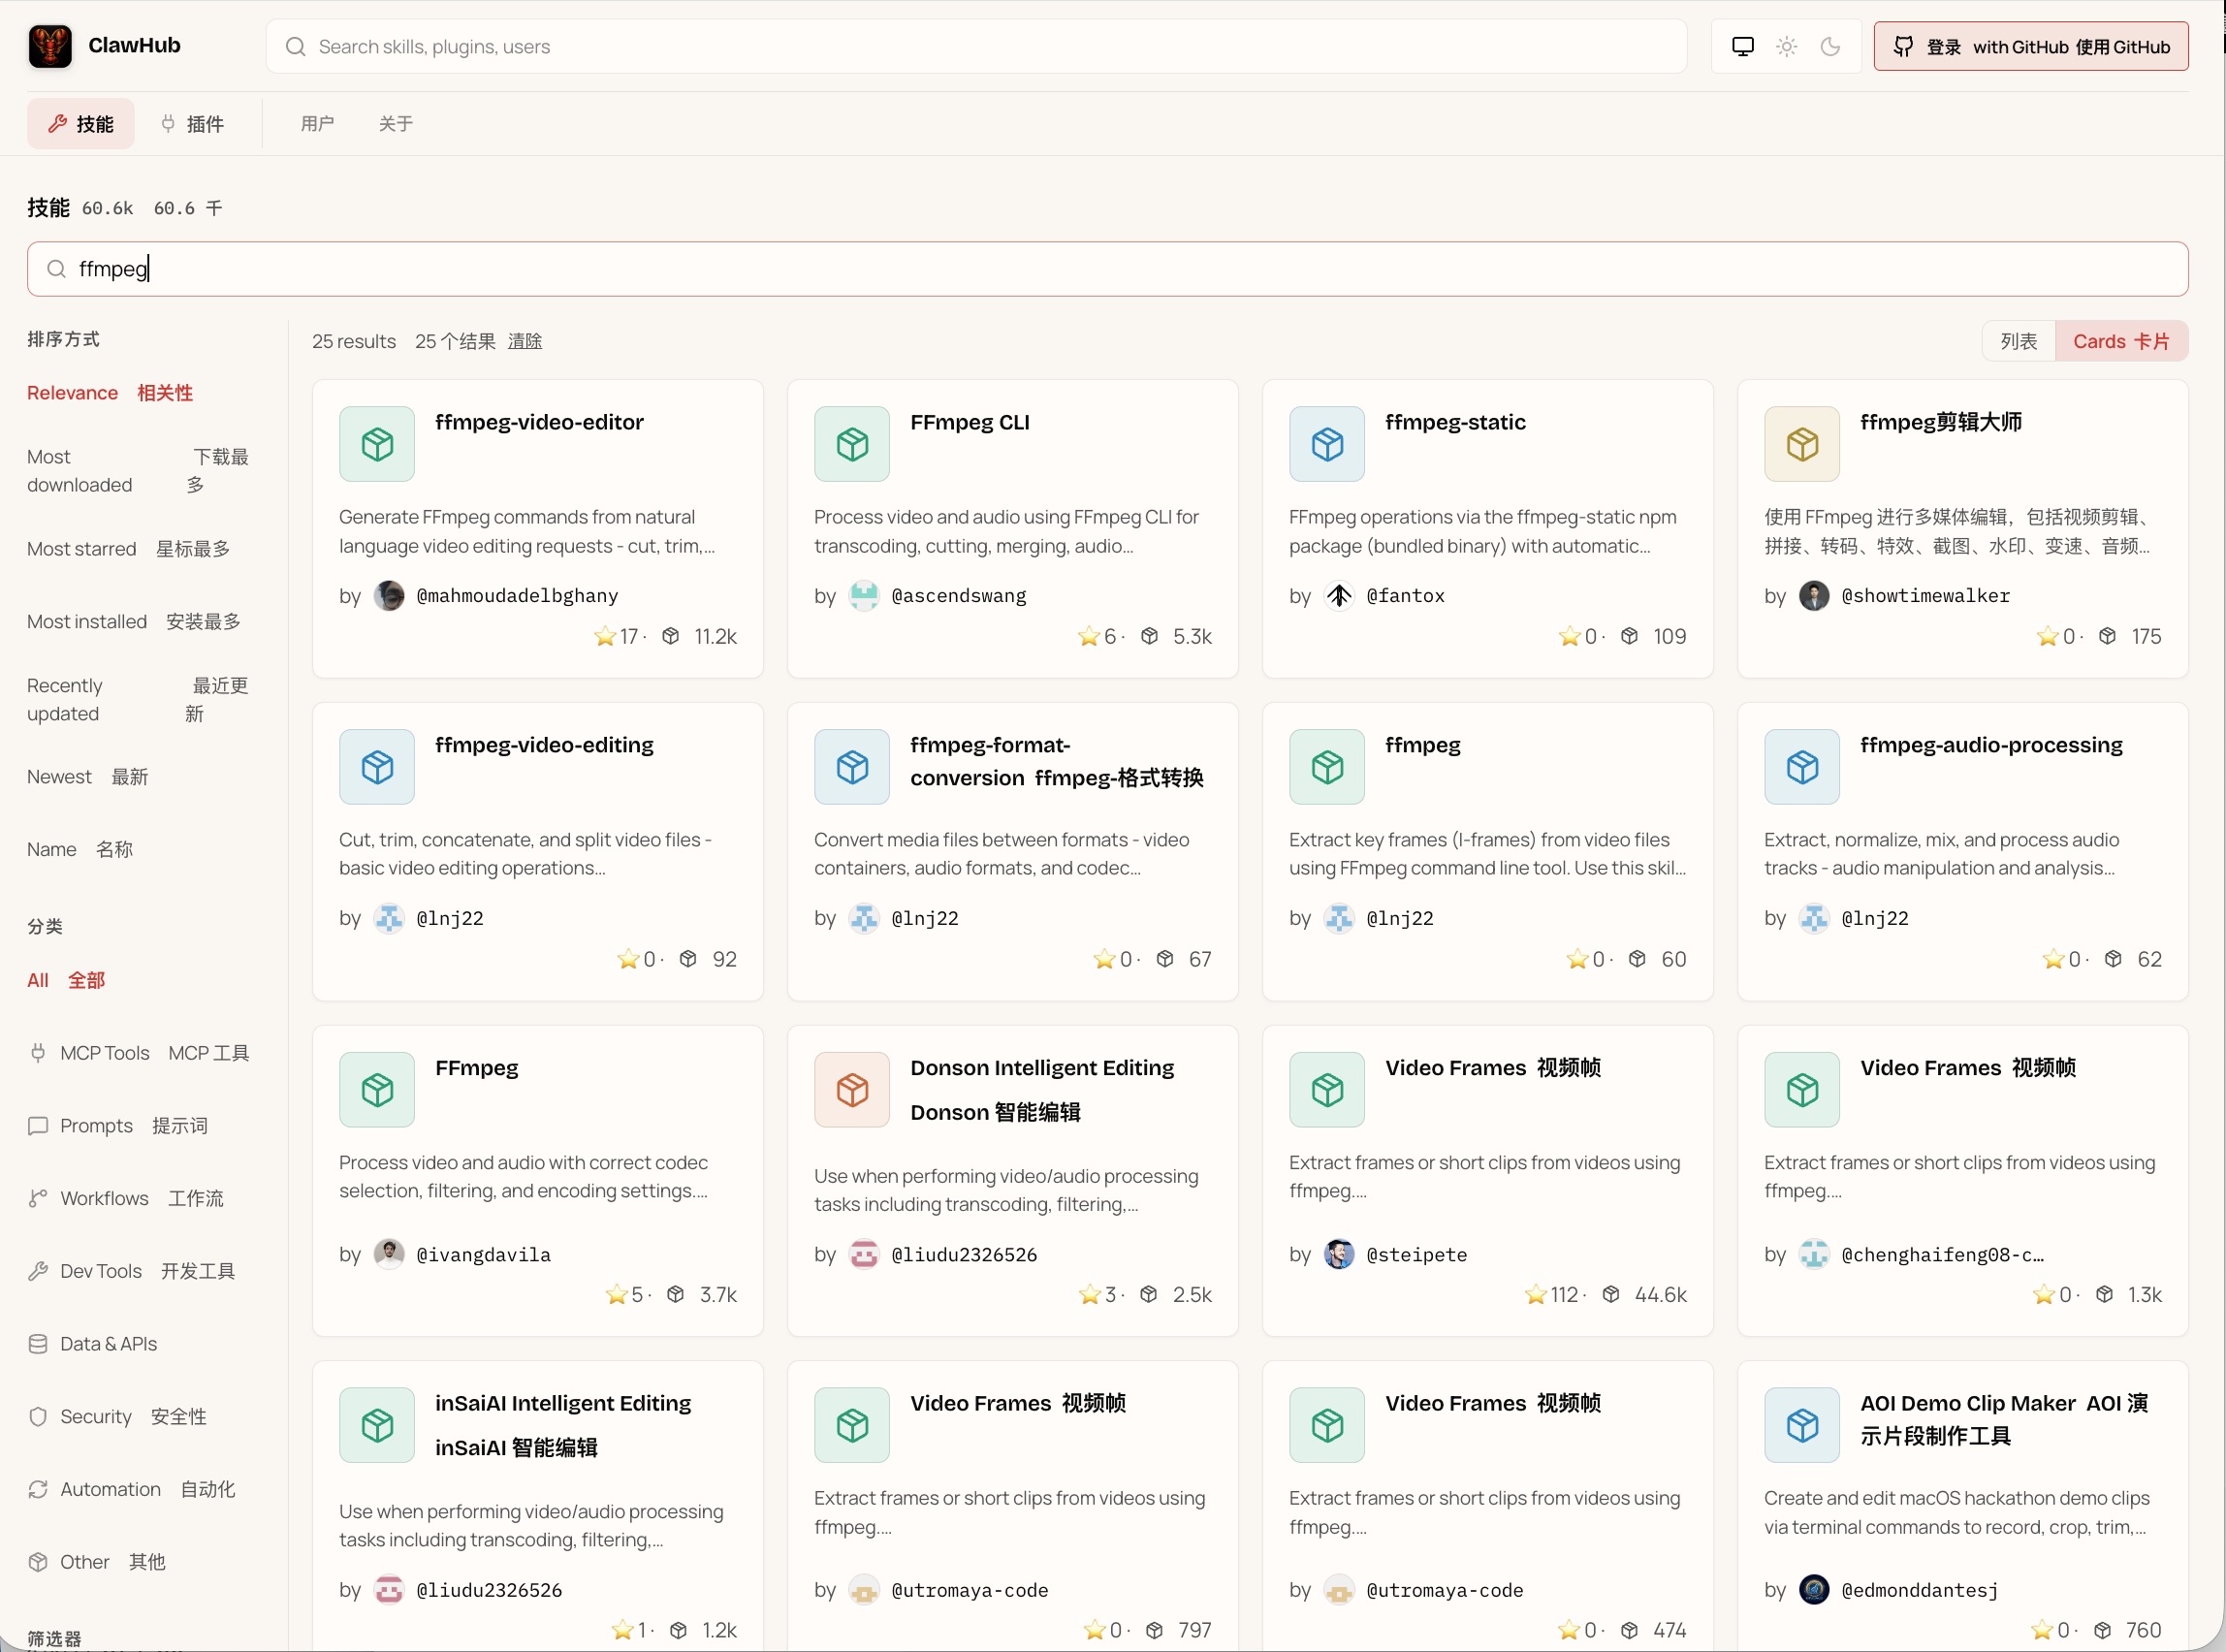Sort by Most starred
Image resolution: width=2226 pixels, height=1652 pixels.
[128, 549]
